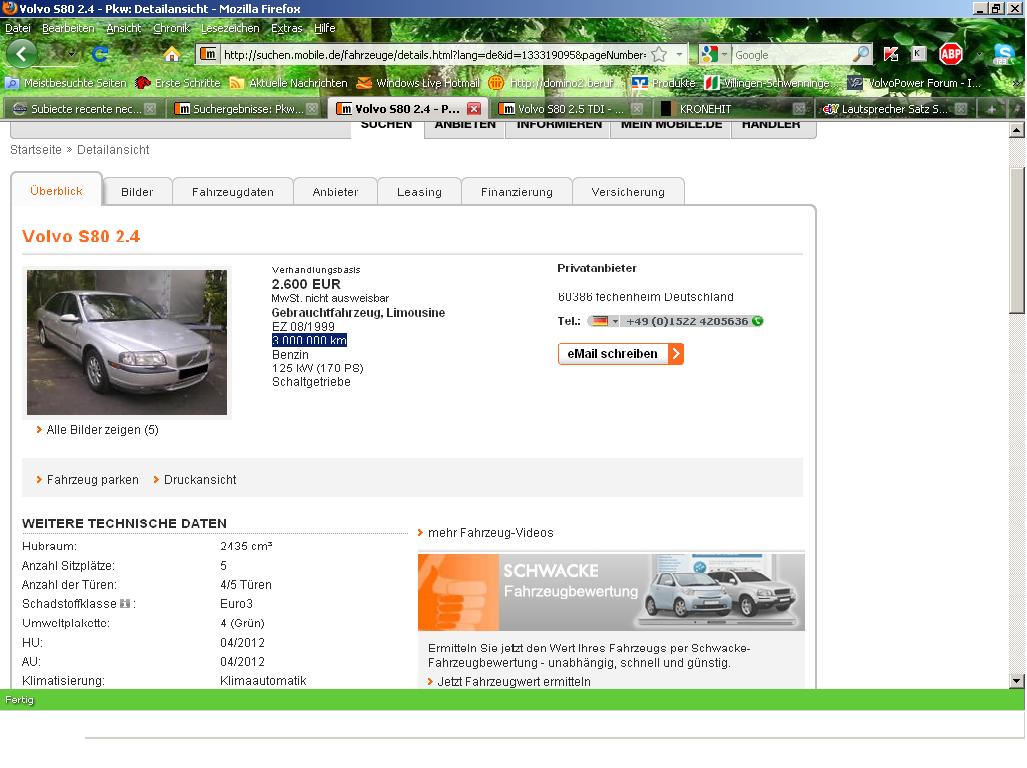
Task: Expand the back history dropdown arrow
Action: pyautogui.click(x=71, y=54)
